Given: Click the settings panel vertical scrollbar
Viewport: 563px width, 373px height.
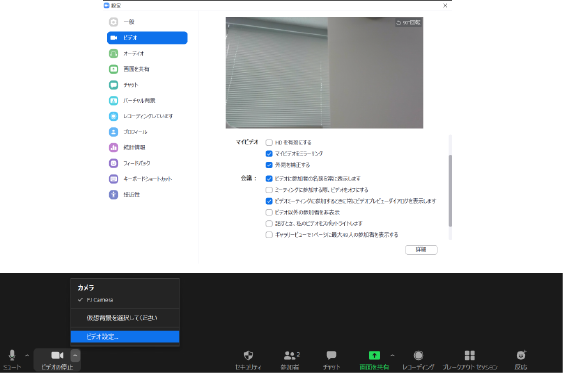Looking at the screenshot, I should point(450,191).
